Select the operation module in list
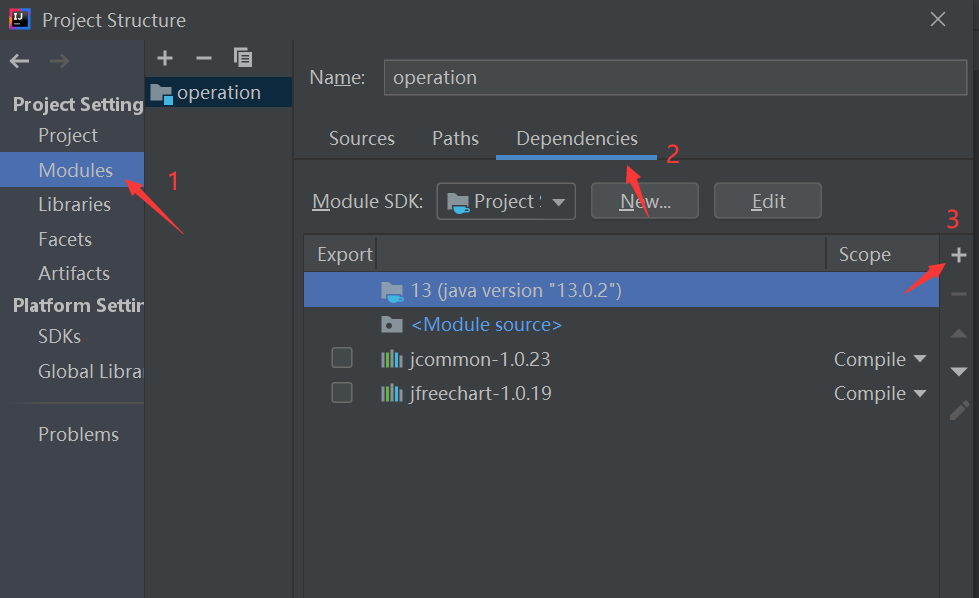979x598 pixels. [218, 92]
